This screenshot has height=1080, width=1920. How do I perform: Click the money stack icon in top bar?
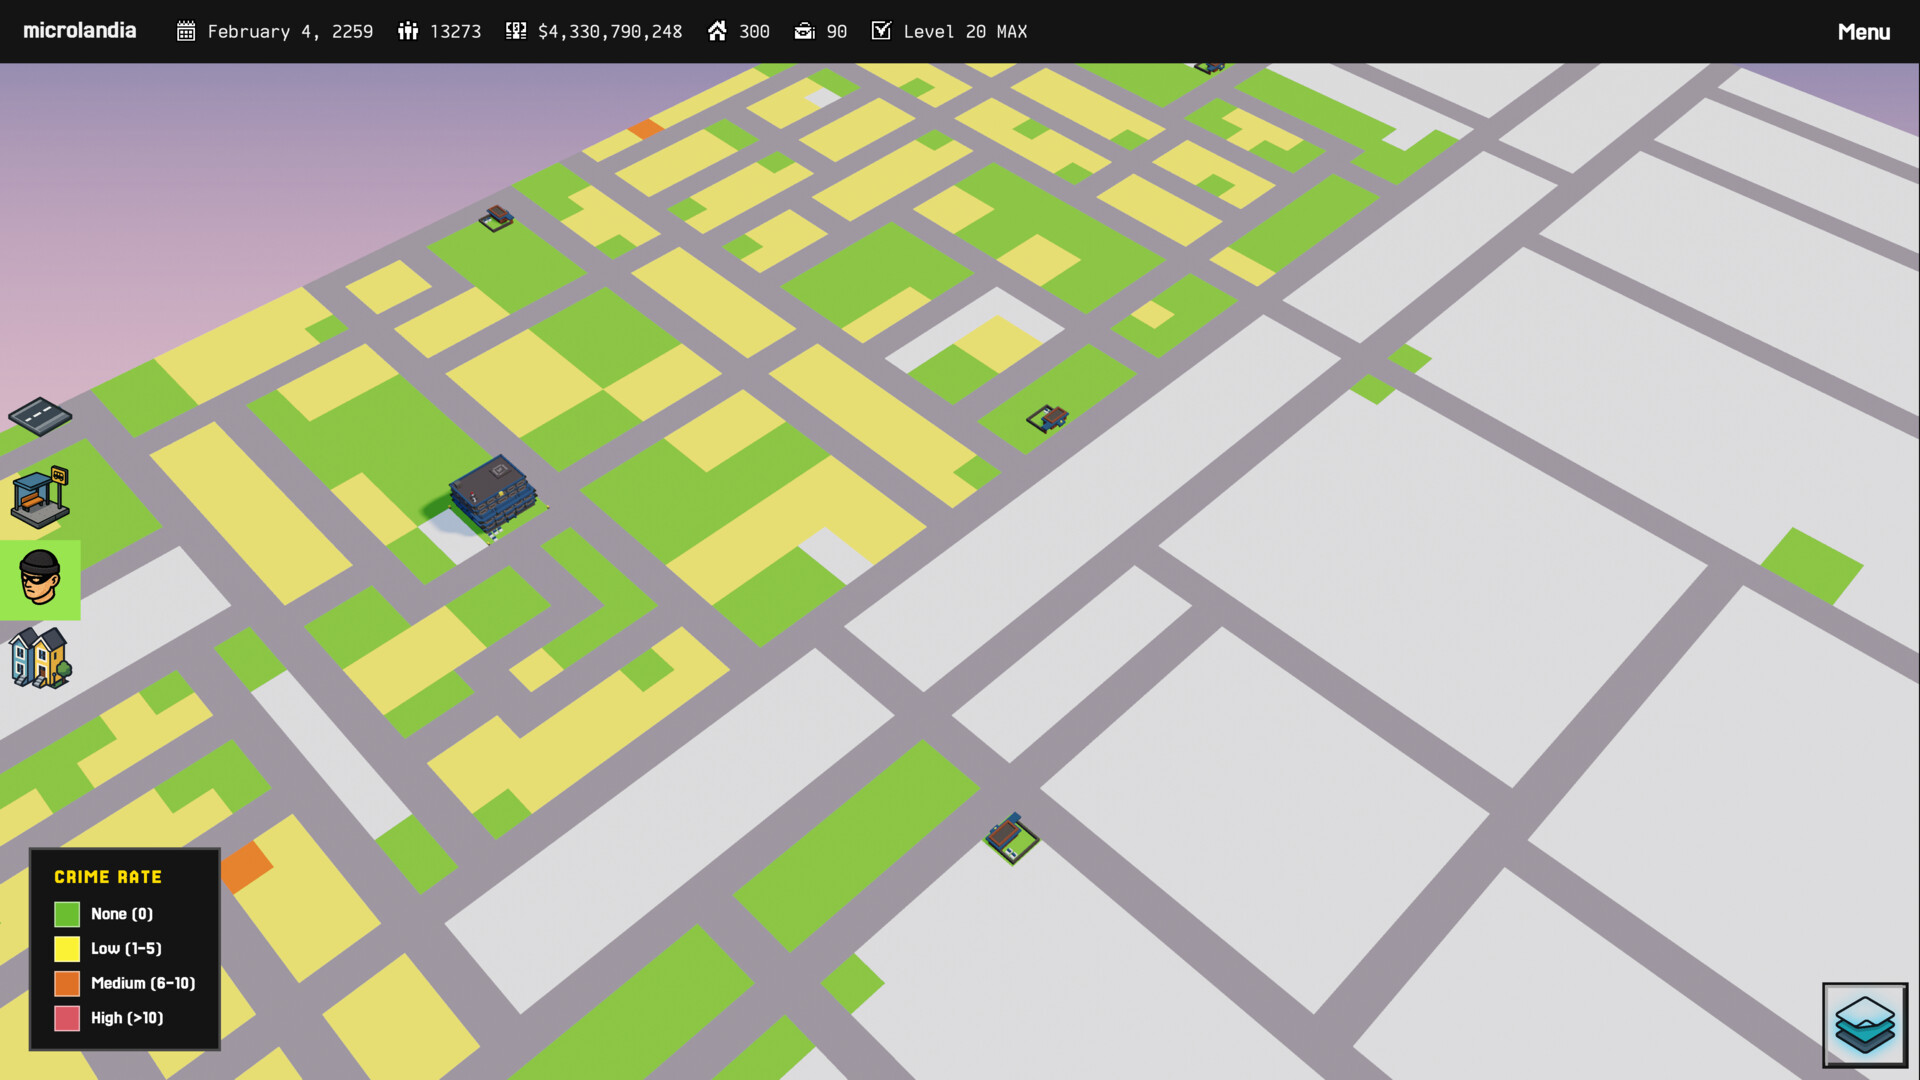(515, 31)
